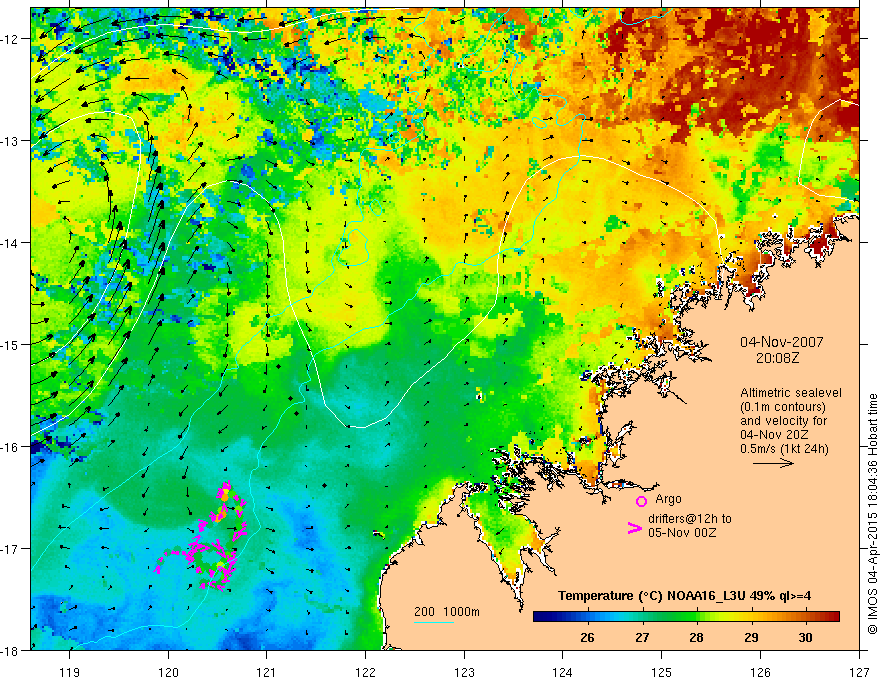
Task: Click the green colorbar section above 28
Action: click(696, 617)
